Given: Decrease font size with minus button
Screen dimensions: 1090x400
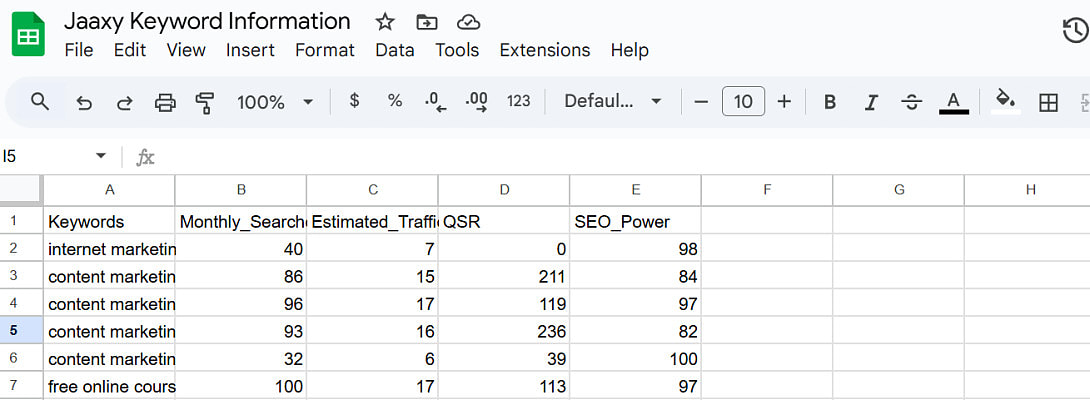Looking at the screenshot, I should tap(701, 102).
